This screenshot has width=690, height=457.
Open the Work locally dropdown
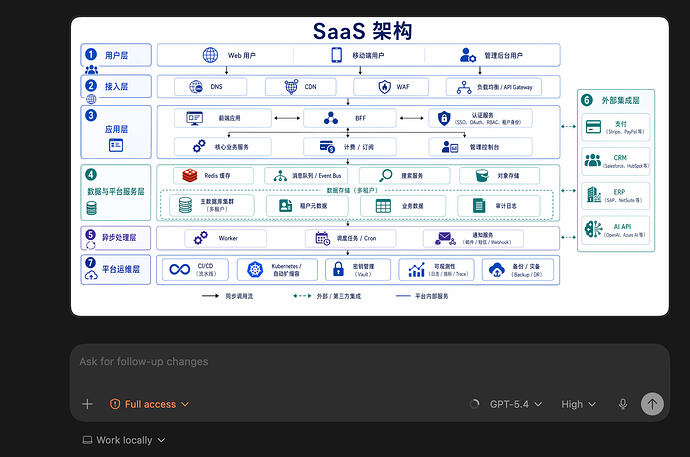pos(124,440)
